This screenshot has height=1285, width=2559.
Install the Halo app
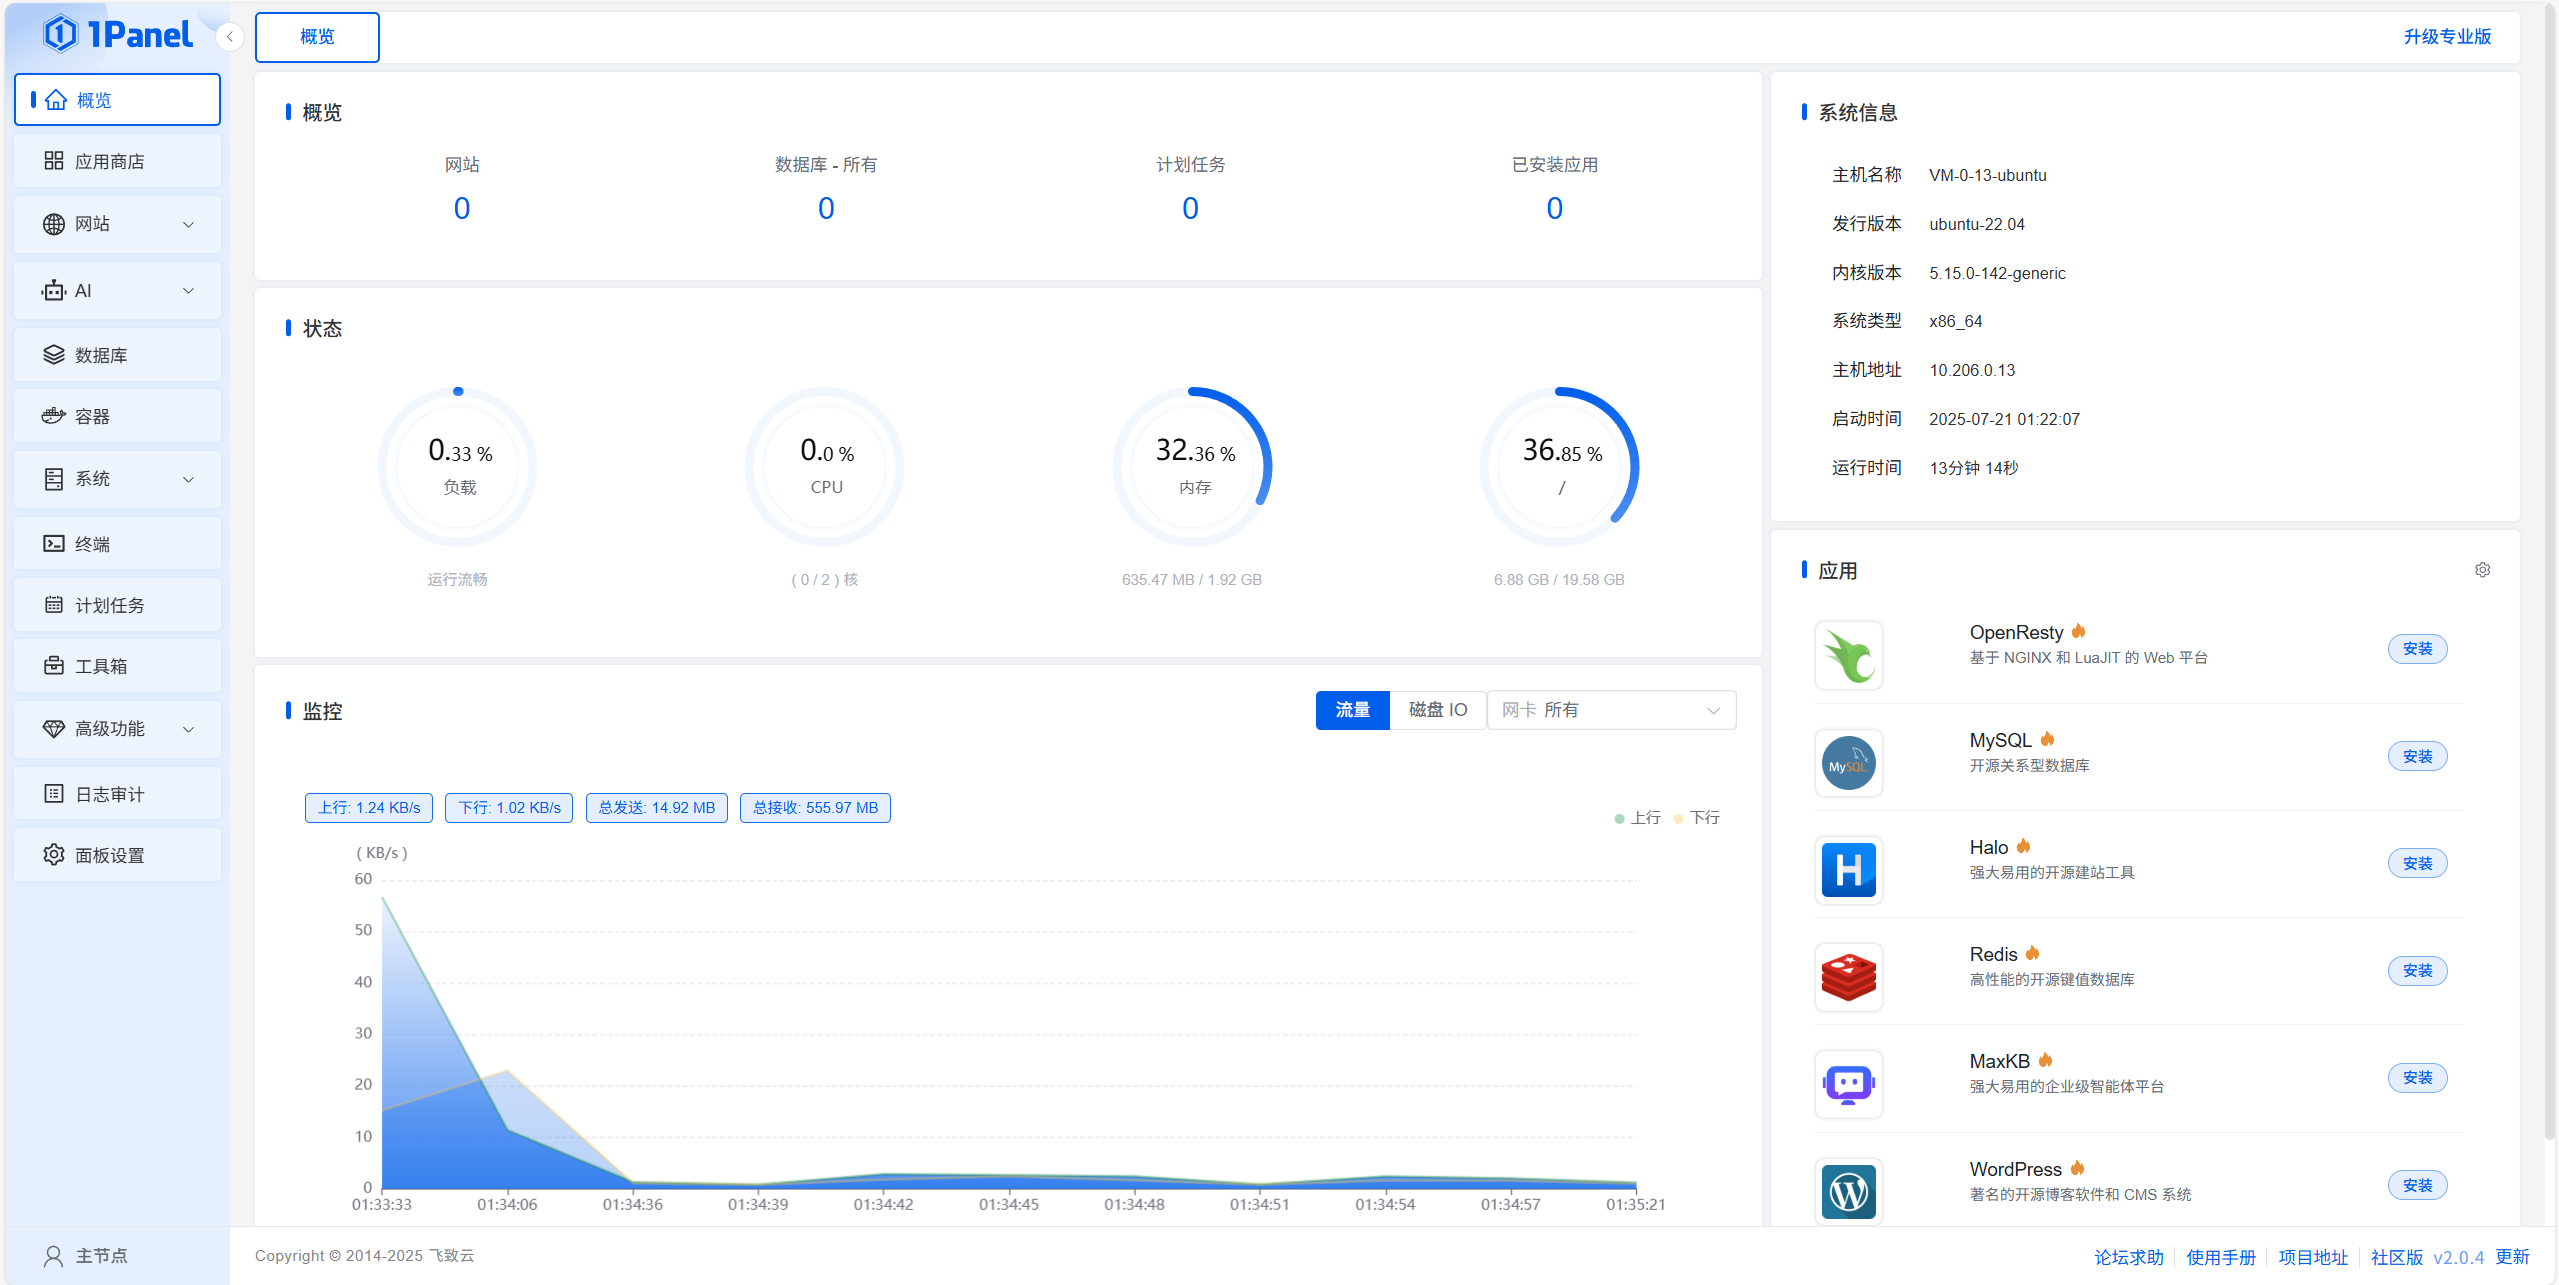click(2416, 863)
